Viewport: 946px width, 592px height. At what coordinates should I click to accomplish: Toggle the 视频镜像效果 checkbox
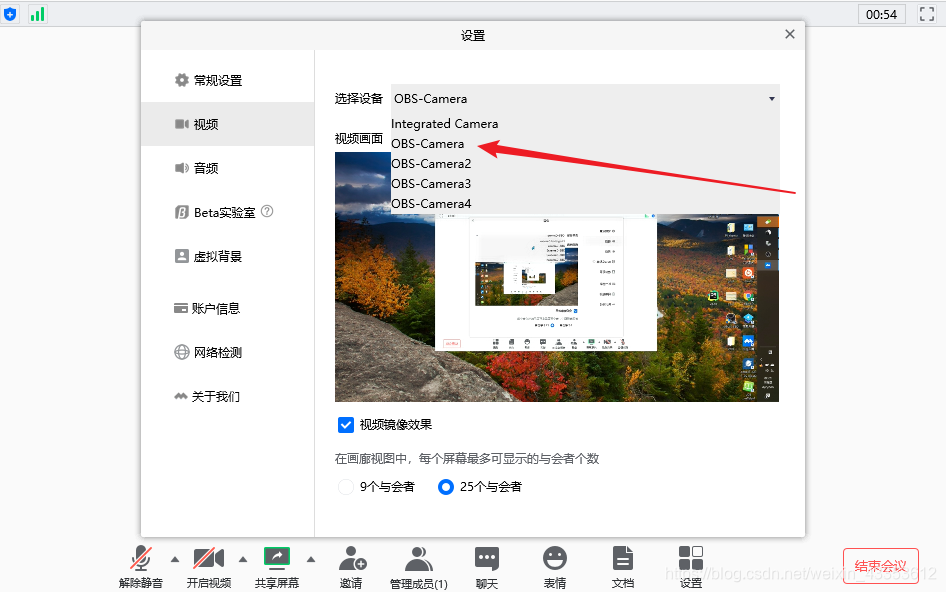(x=346, y=425)
